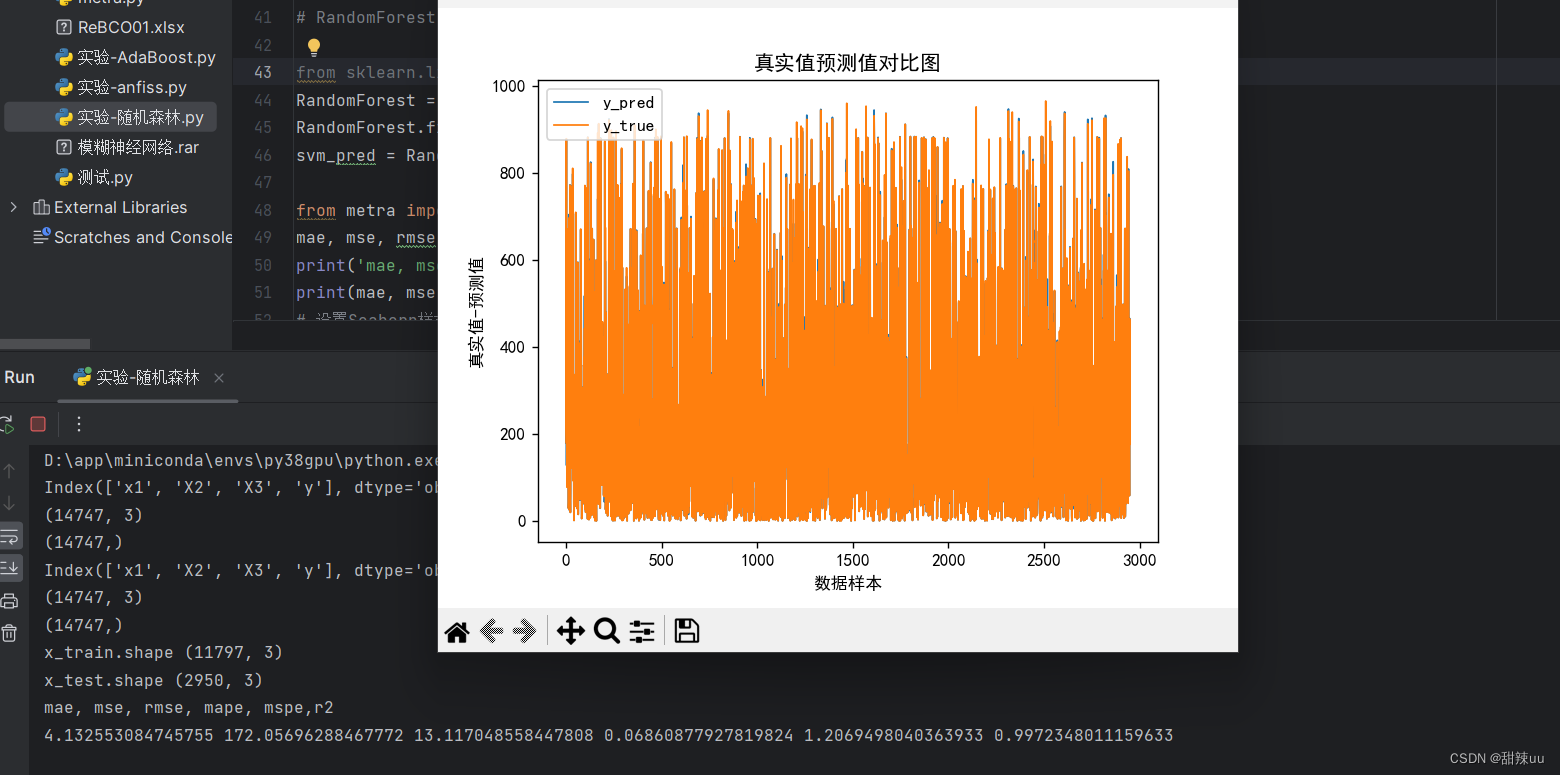Go forward to next plot view
This screenshot has width=1560, height=775.
524,630
